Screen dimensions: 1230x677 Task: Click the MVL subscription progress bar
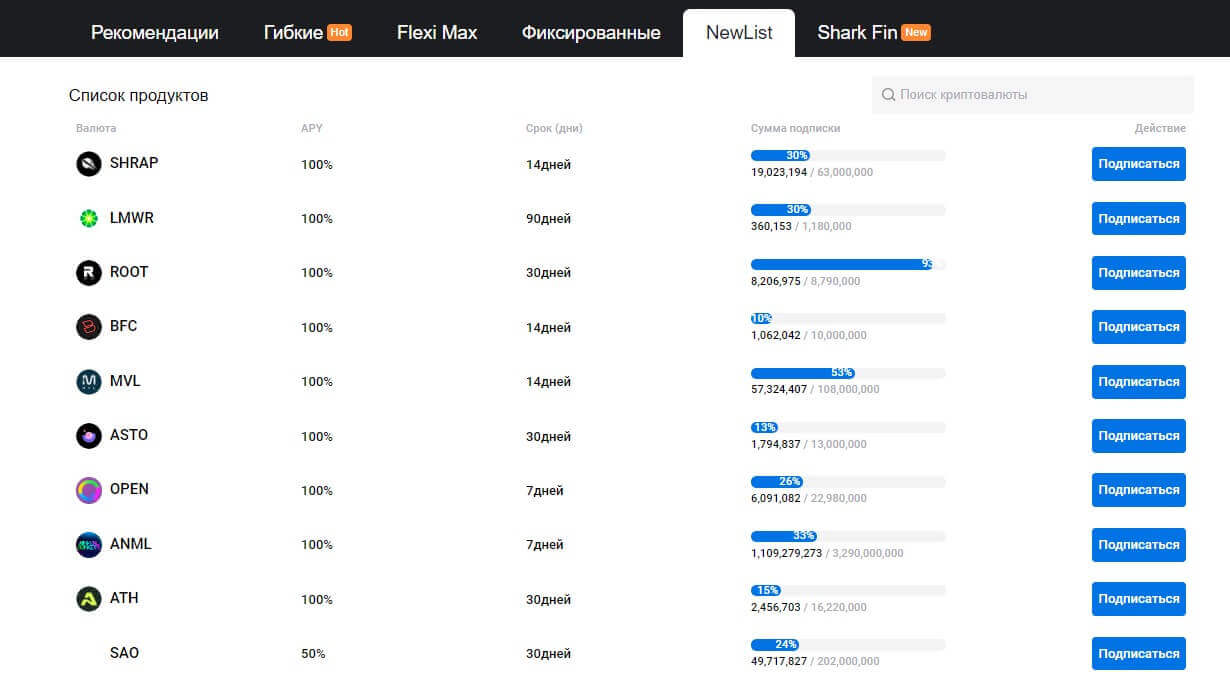848,373
